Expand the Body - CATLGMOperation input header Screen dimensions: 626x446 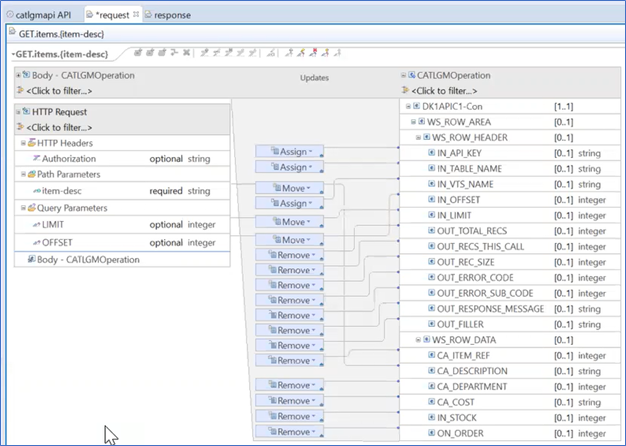pyautogui.click(x=18, y=75)
